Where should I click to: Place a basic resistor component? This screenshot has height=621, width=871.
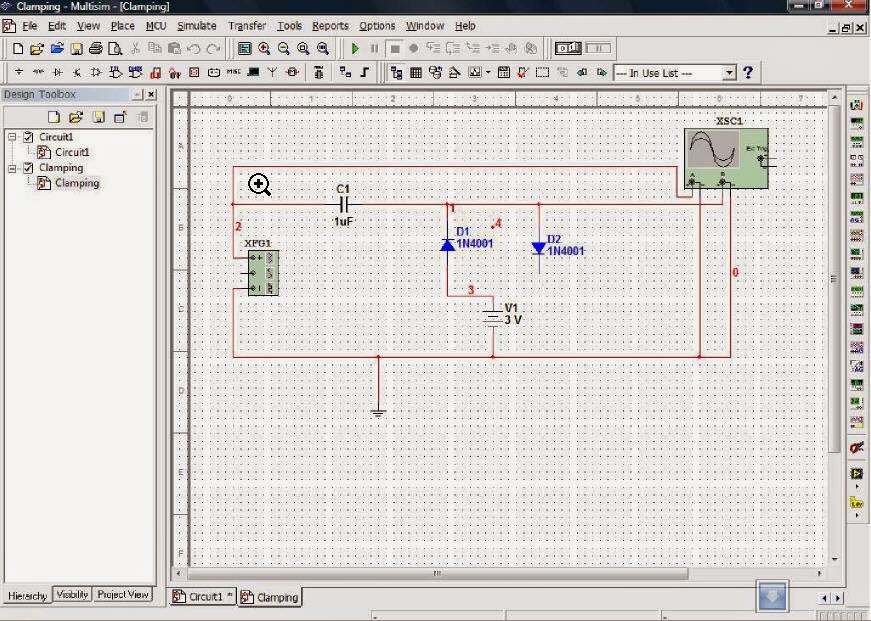[38, 73]
